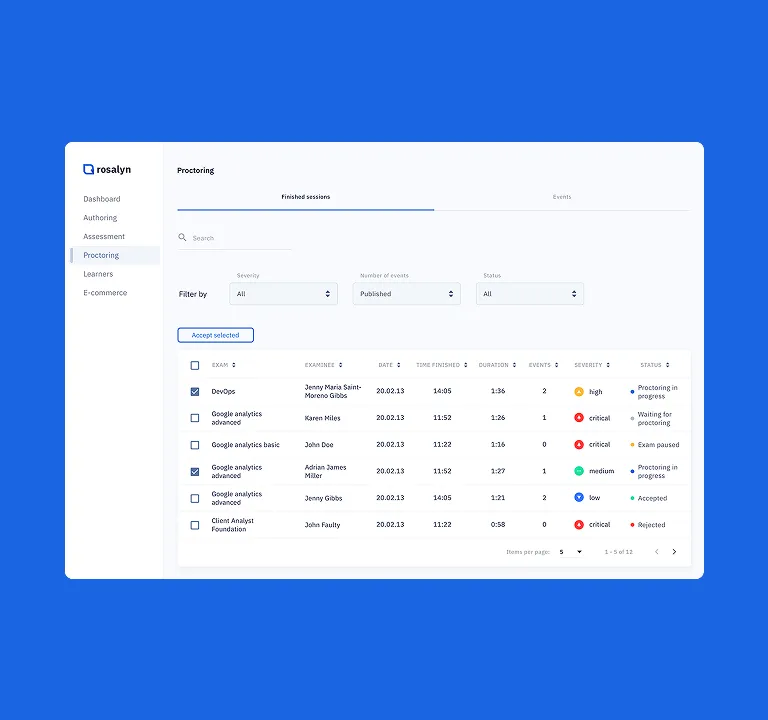Click the search magnifier icon
The image size is (768, 720).
[x=182, y=238]
